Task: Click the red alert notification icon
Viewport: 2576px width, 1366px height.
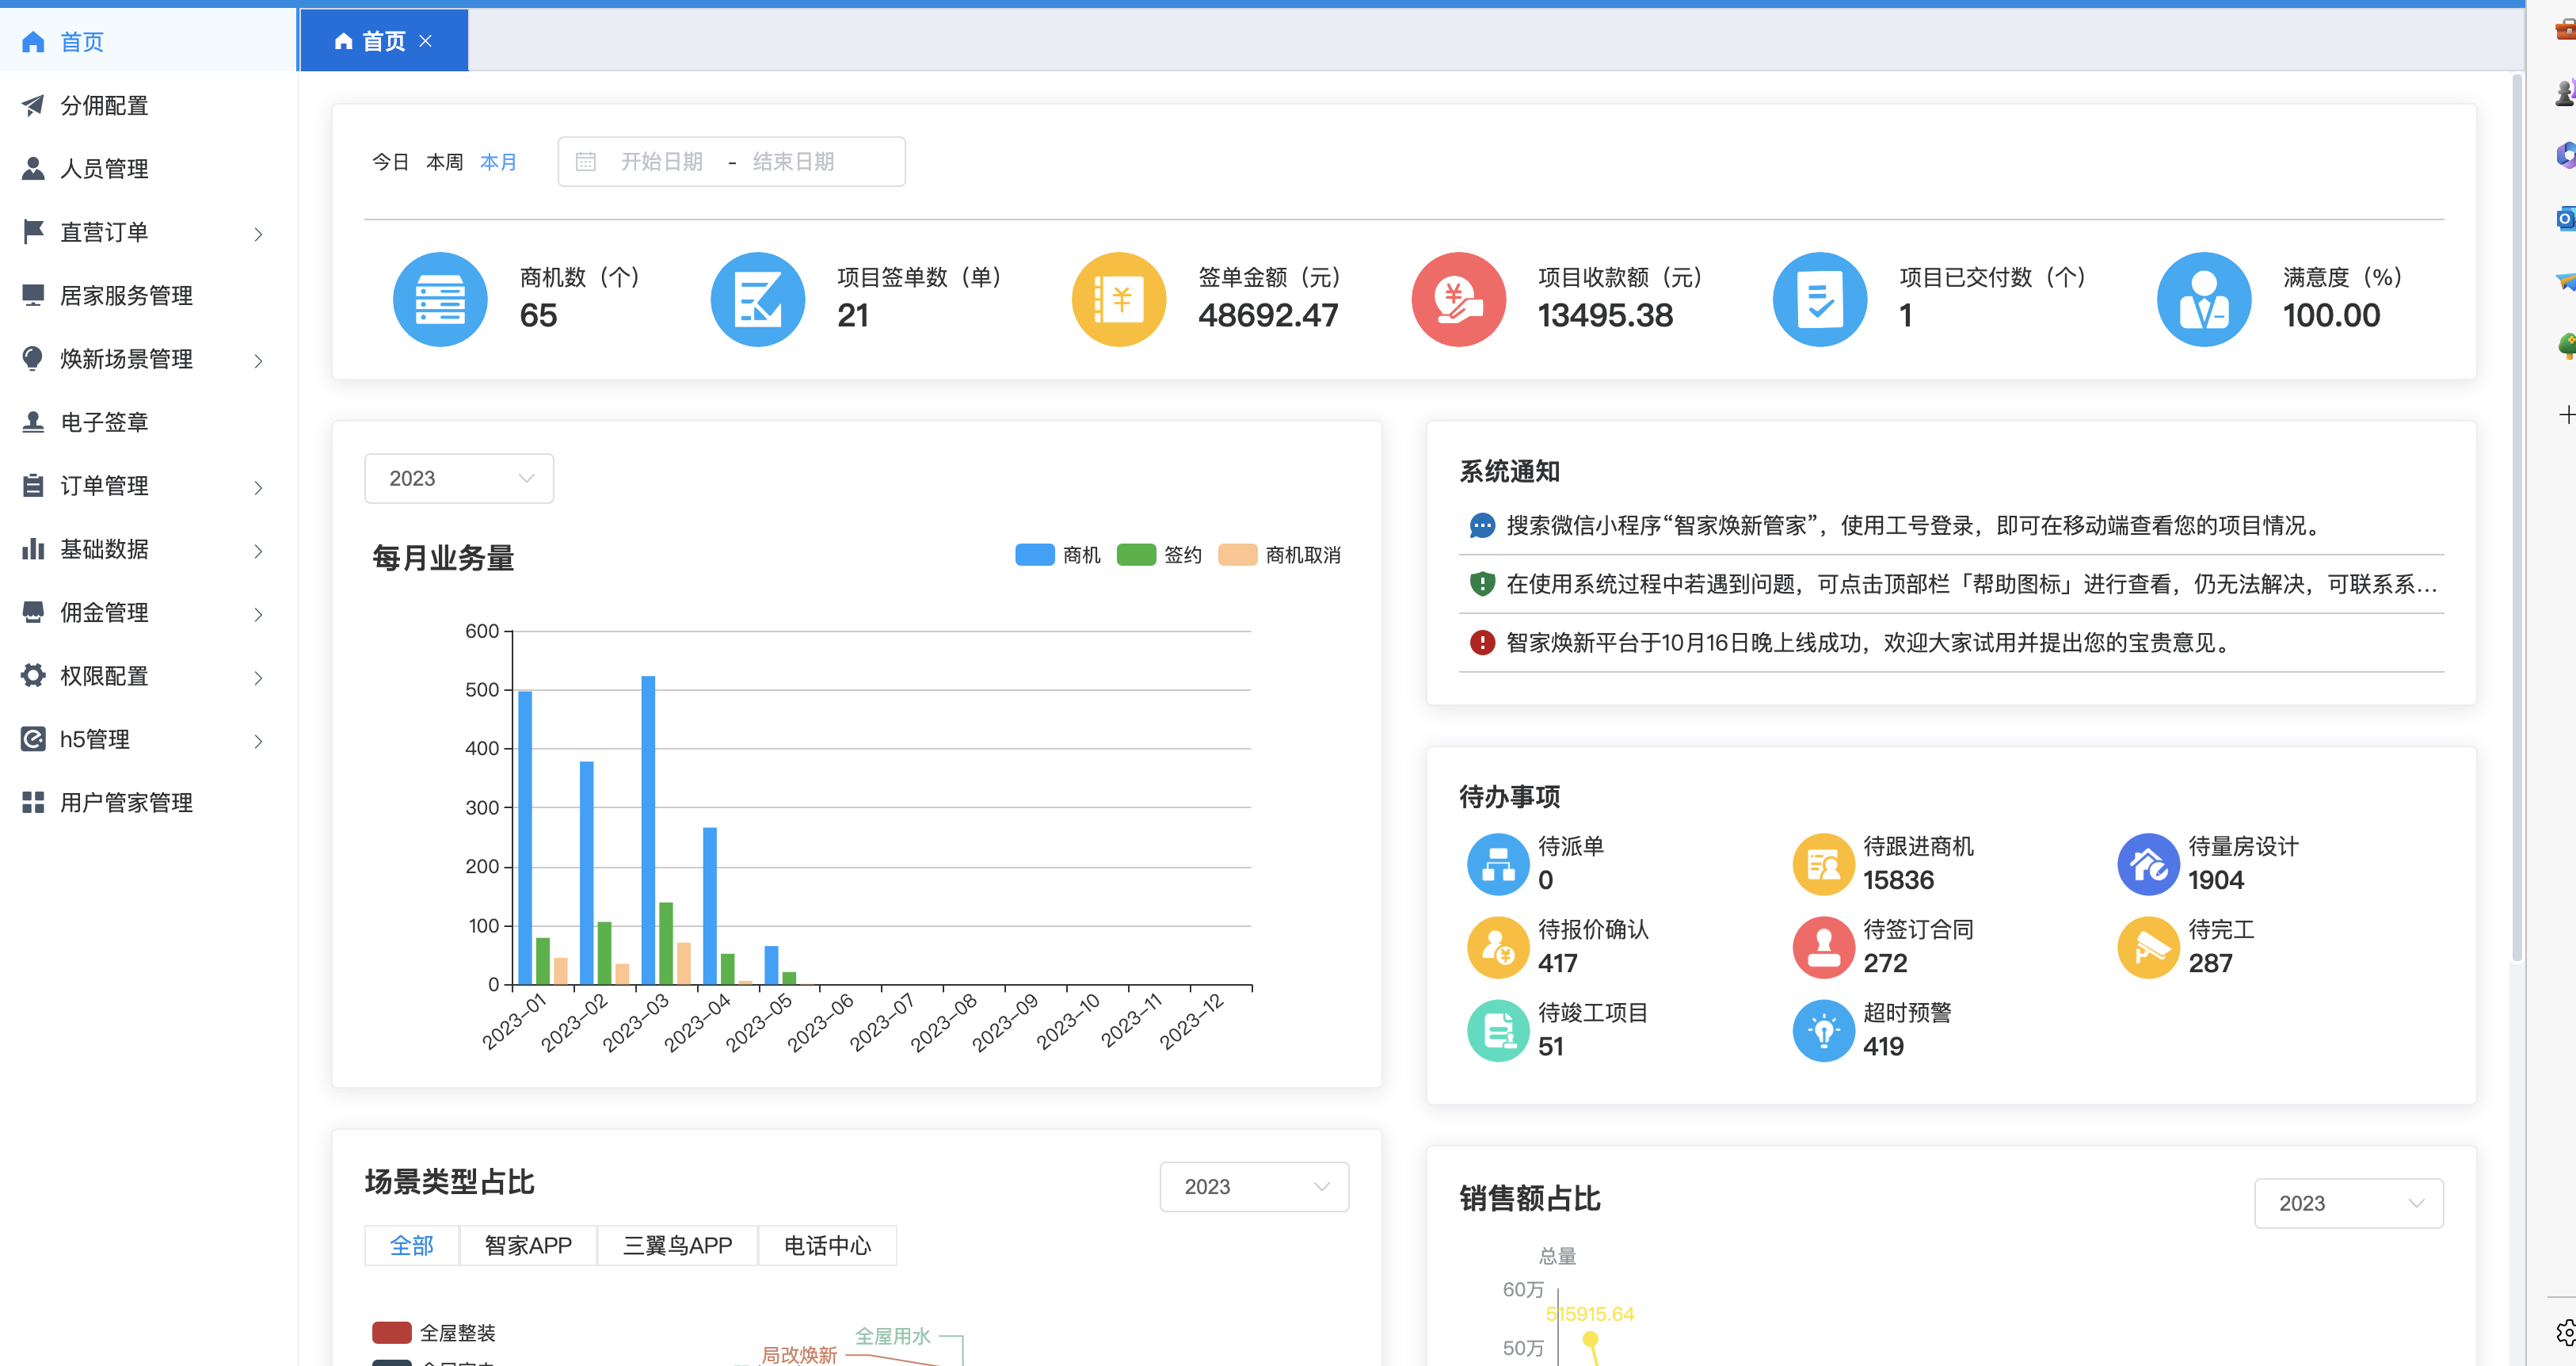Action: click(1482, 643)
